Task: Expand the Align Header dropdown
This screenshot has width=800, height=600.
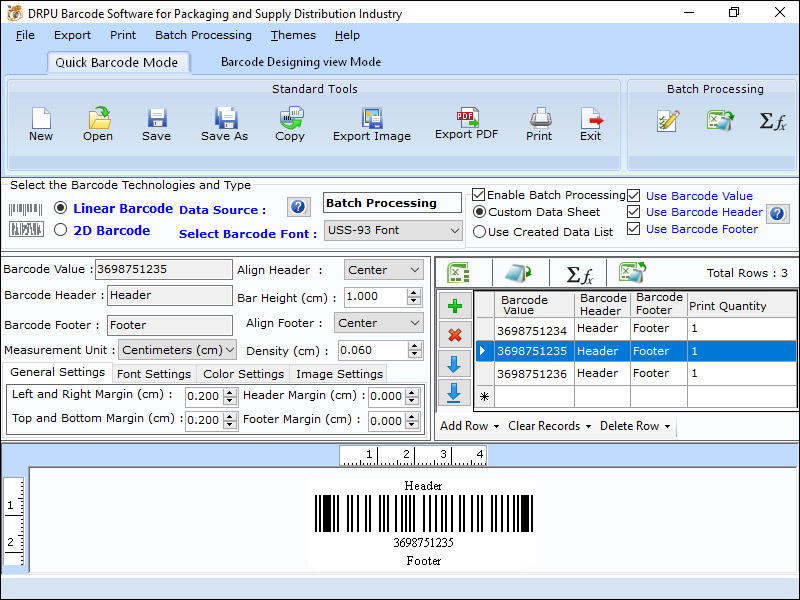Action: 384,270
